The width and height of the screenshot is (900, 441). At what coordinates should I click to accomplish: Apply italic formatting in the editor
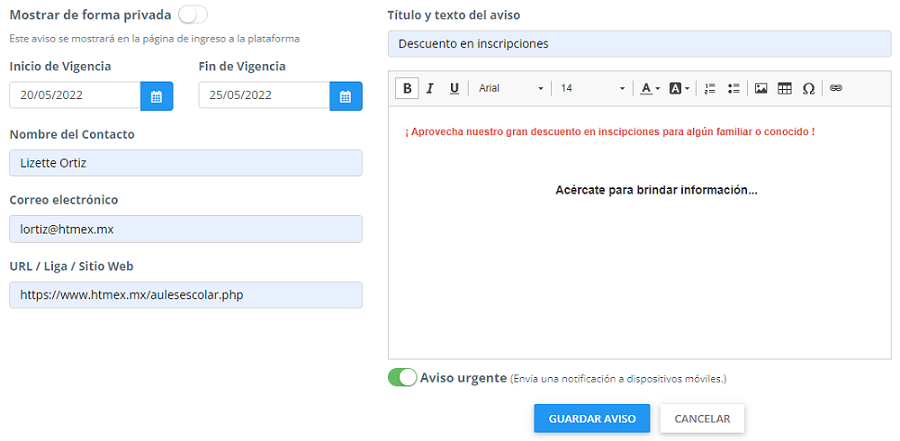coord(430,88)
